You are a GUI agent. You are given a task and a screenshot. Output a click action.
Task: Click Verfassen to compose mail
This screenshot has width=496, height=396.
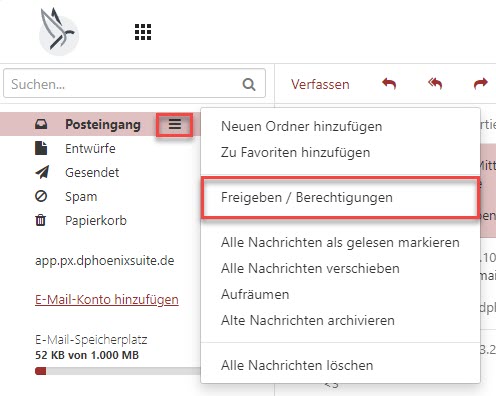320,84
